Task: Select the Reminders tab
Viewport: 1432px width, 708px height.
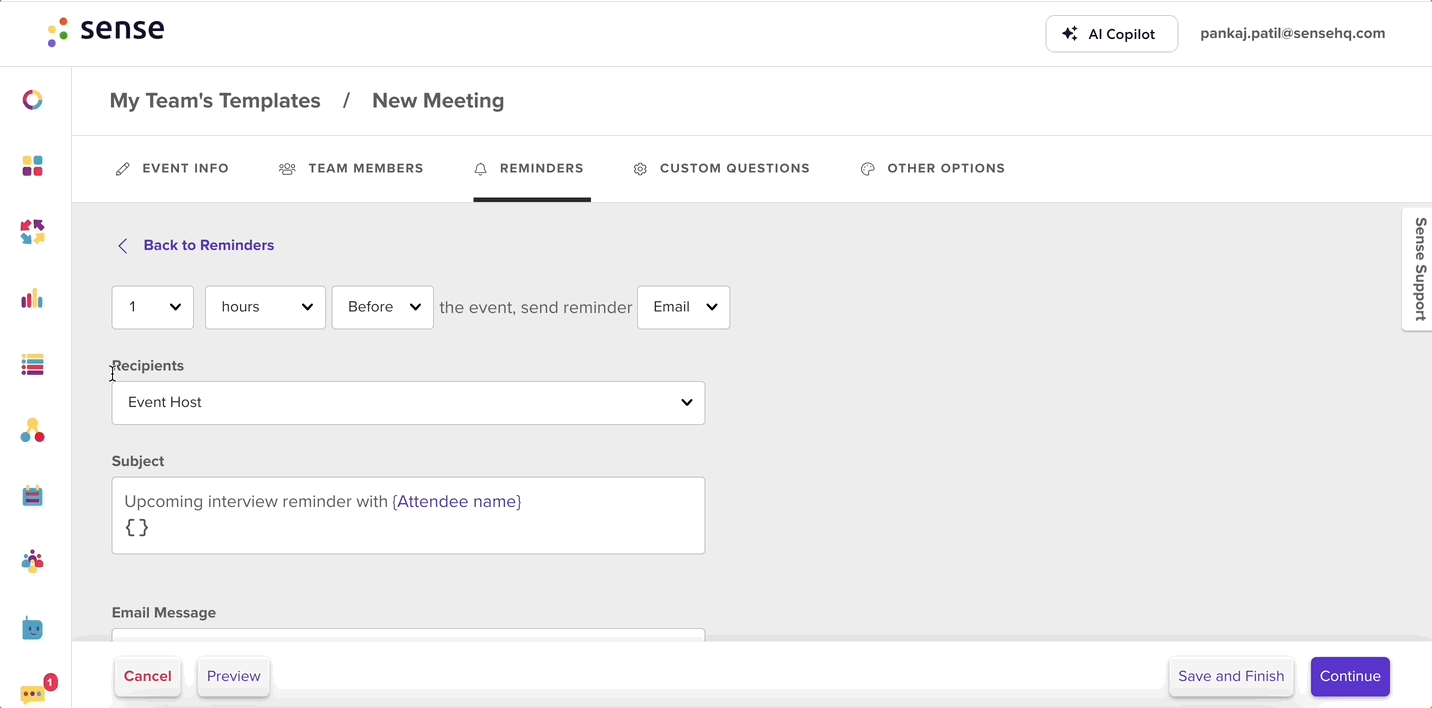Action: tap(529, 169)
